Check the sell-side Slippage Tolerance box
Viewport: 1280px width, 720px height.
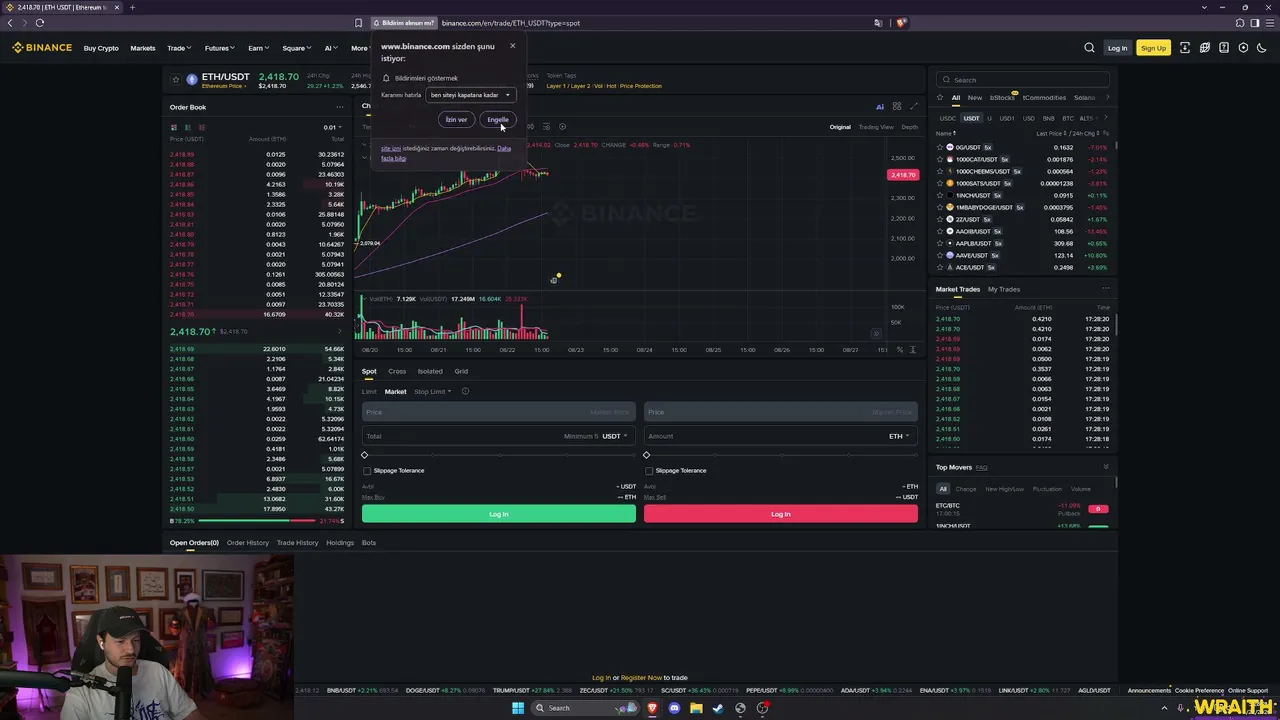(649, 471)
